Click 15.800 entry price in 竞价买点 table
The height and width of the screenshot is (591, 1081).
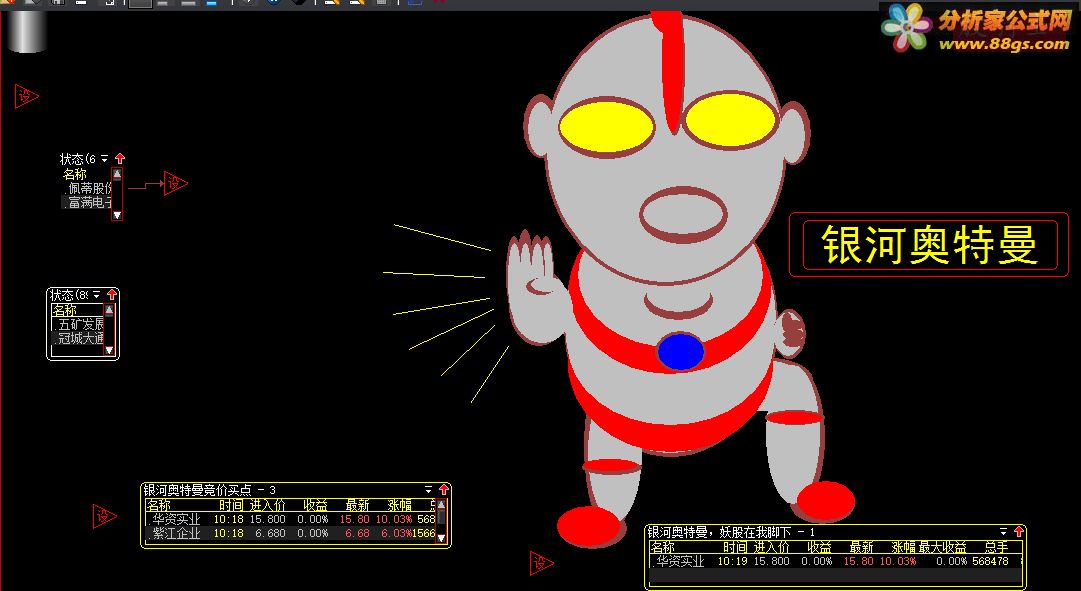[267, 519]
